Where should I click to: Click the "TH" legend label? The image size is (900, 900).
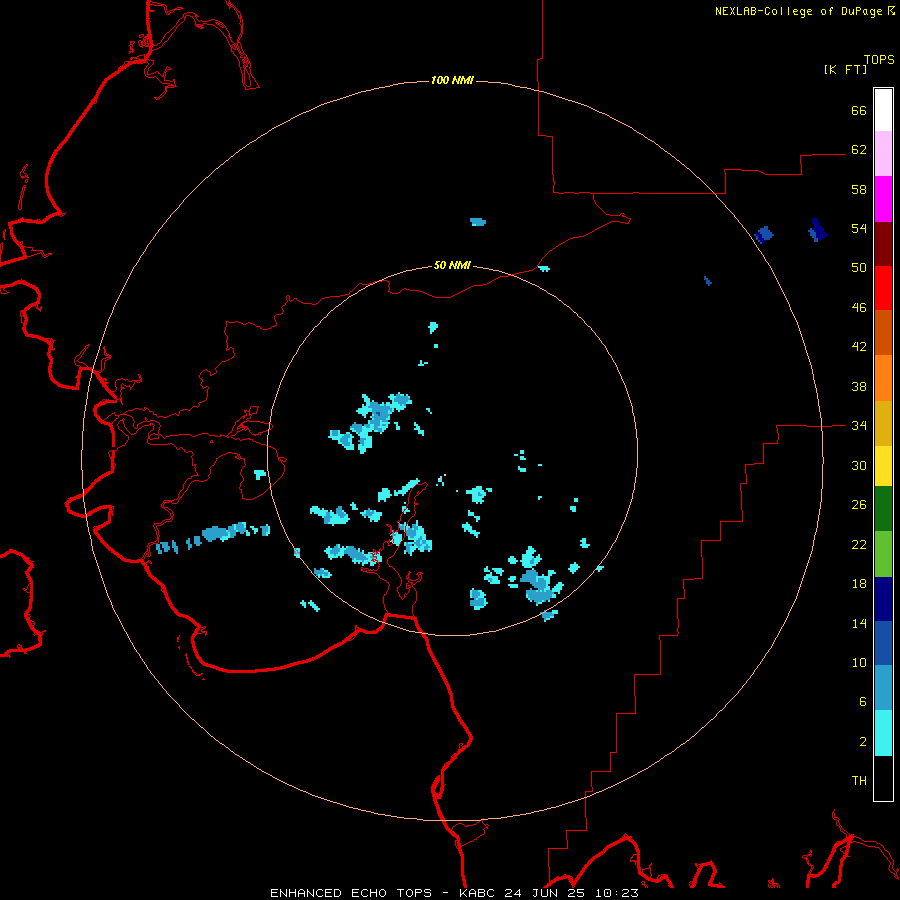tap(859, 781)
